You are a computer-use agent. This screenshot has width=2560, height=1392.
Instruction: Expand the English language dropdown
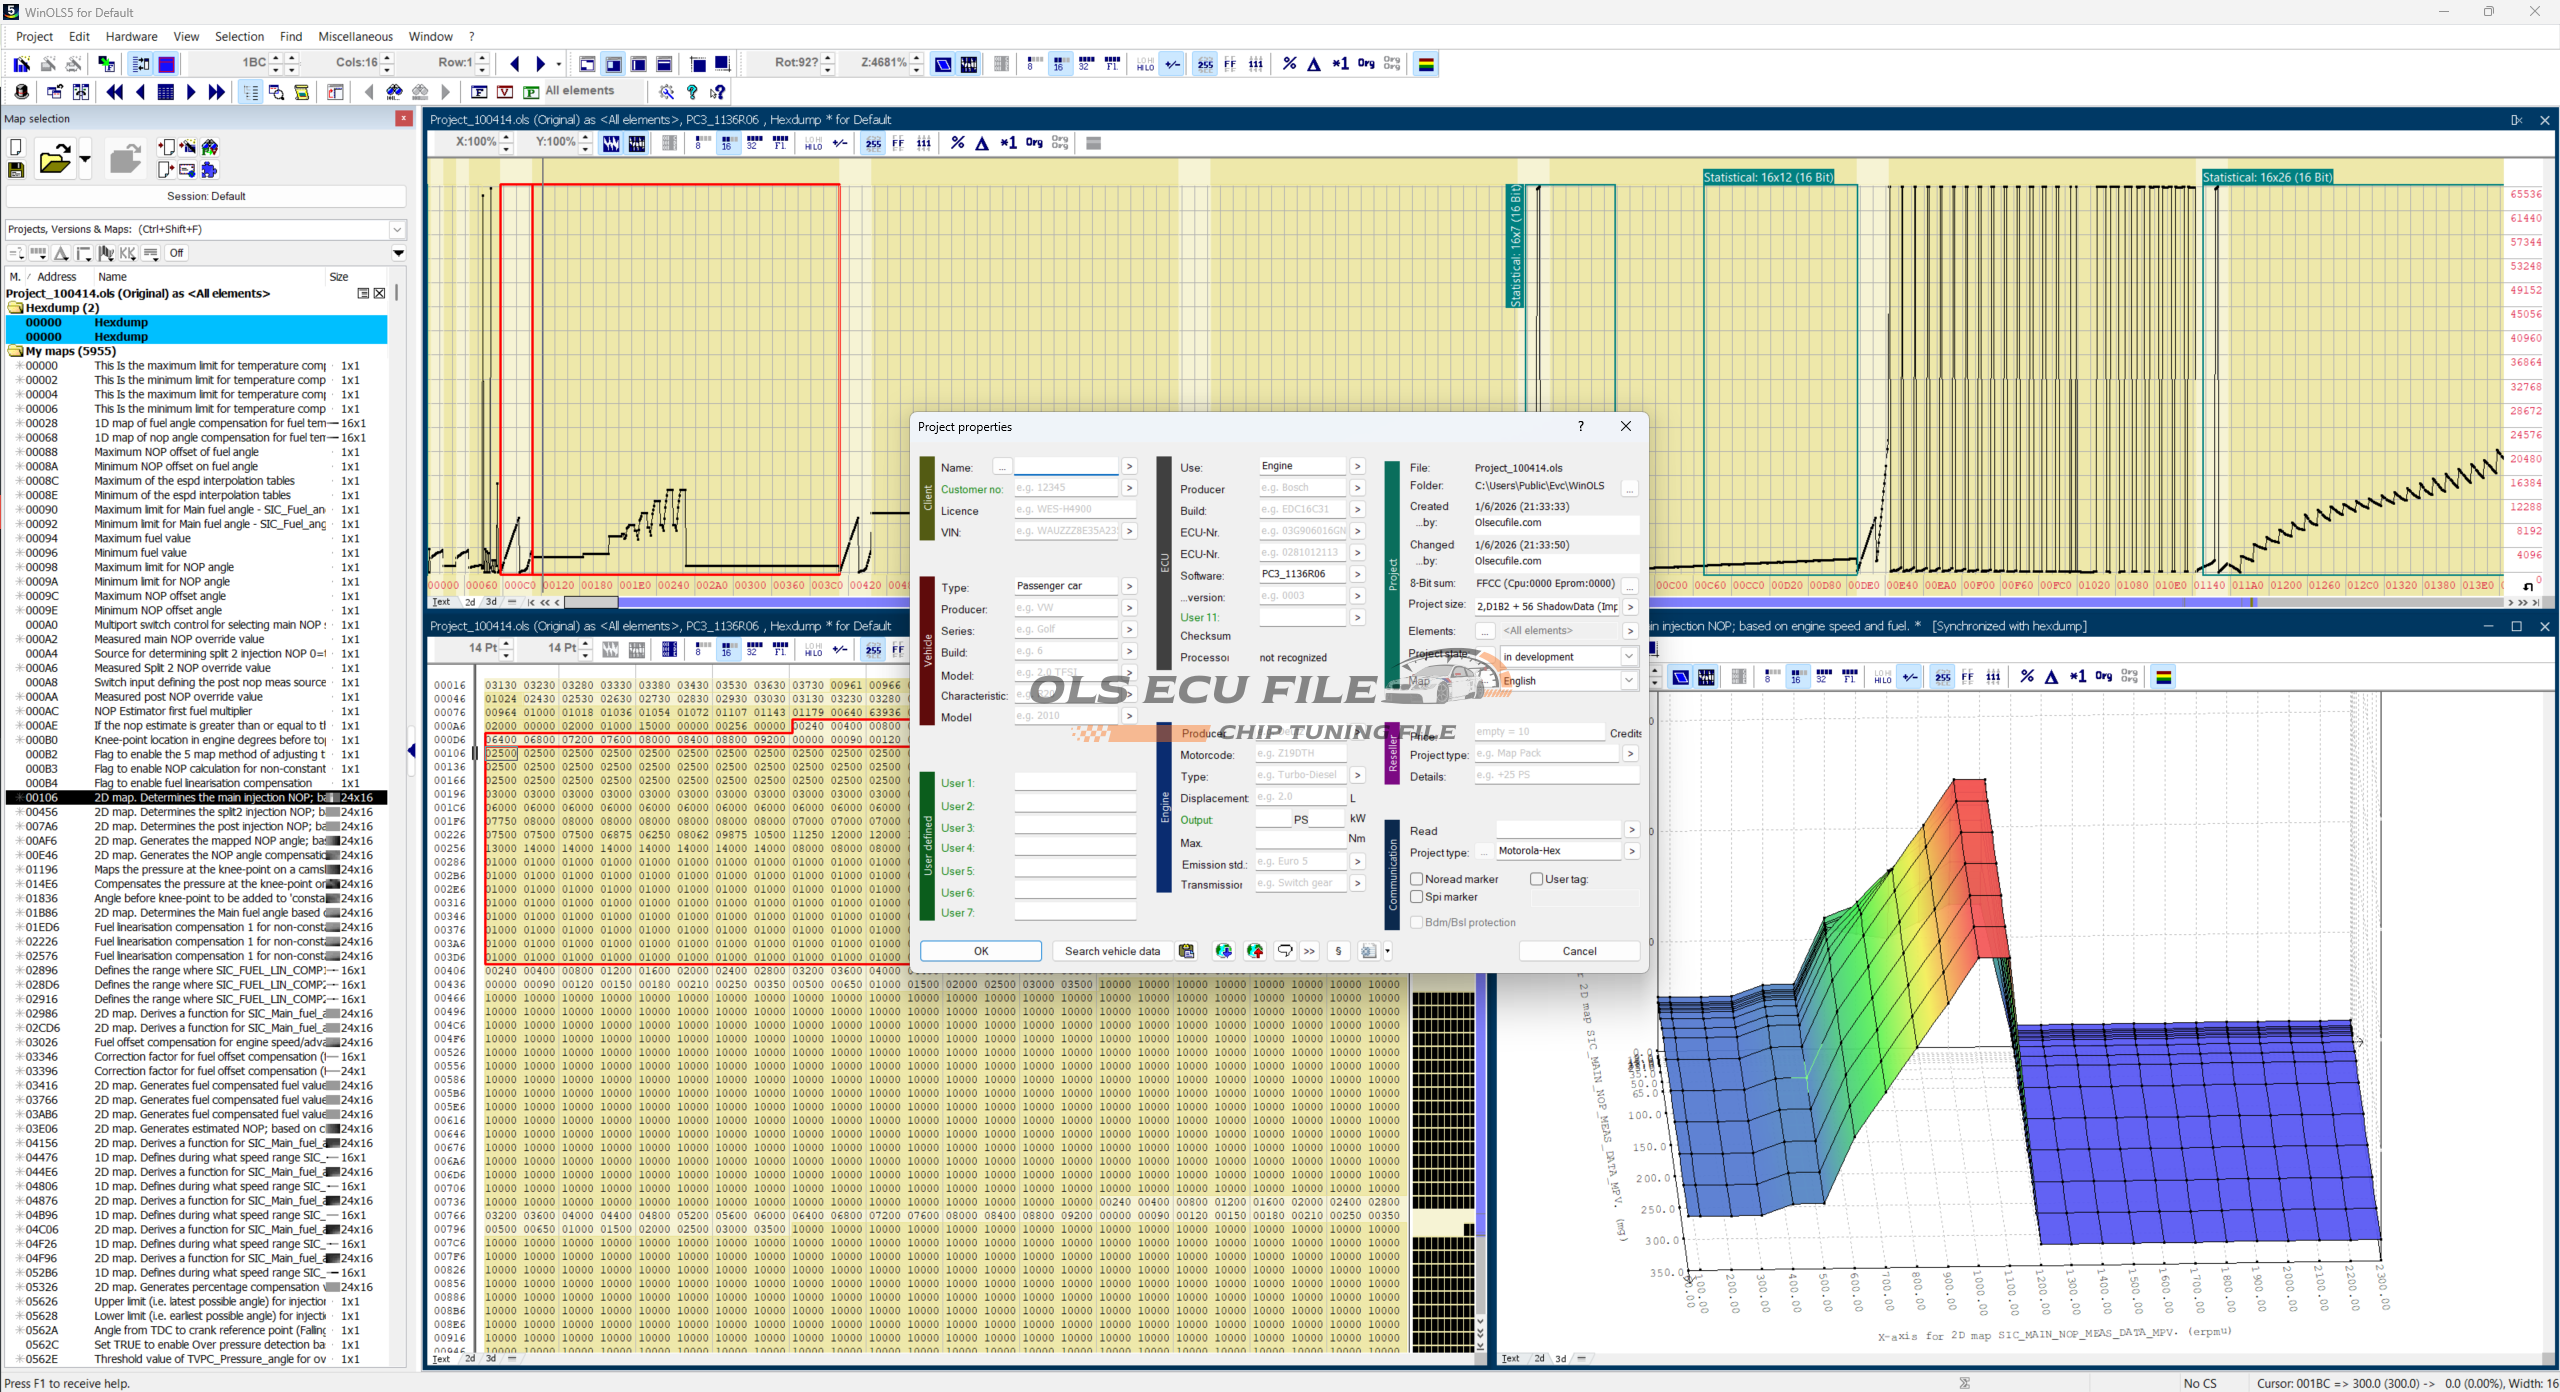click(1628, 681)
